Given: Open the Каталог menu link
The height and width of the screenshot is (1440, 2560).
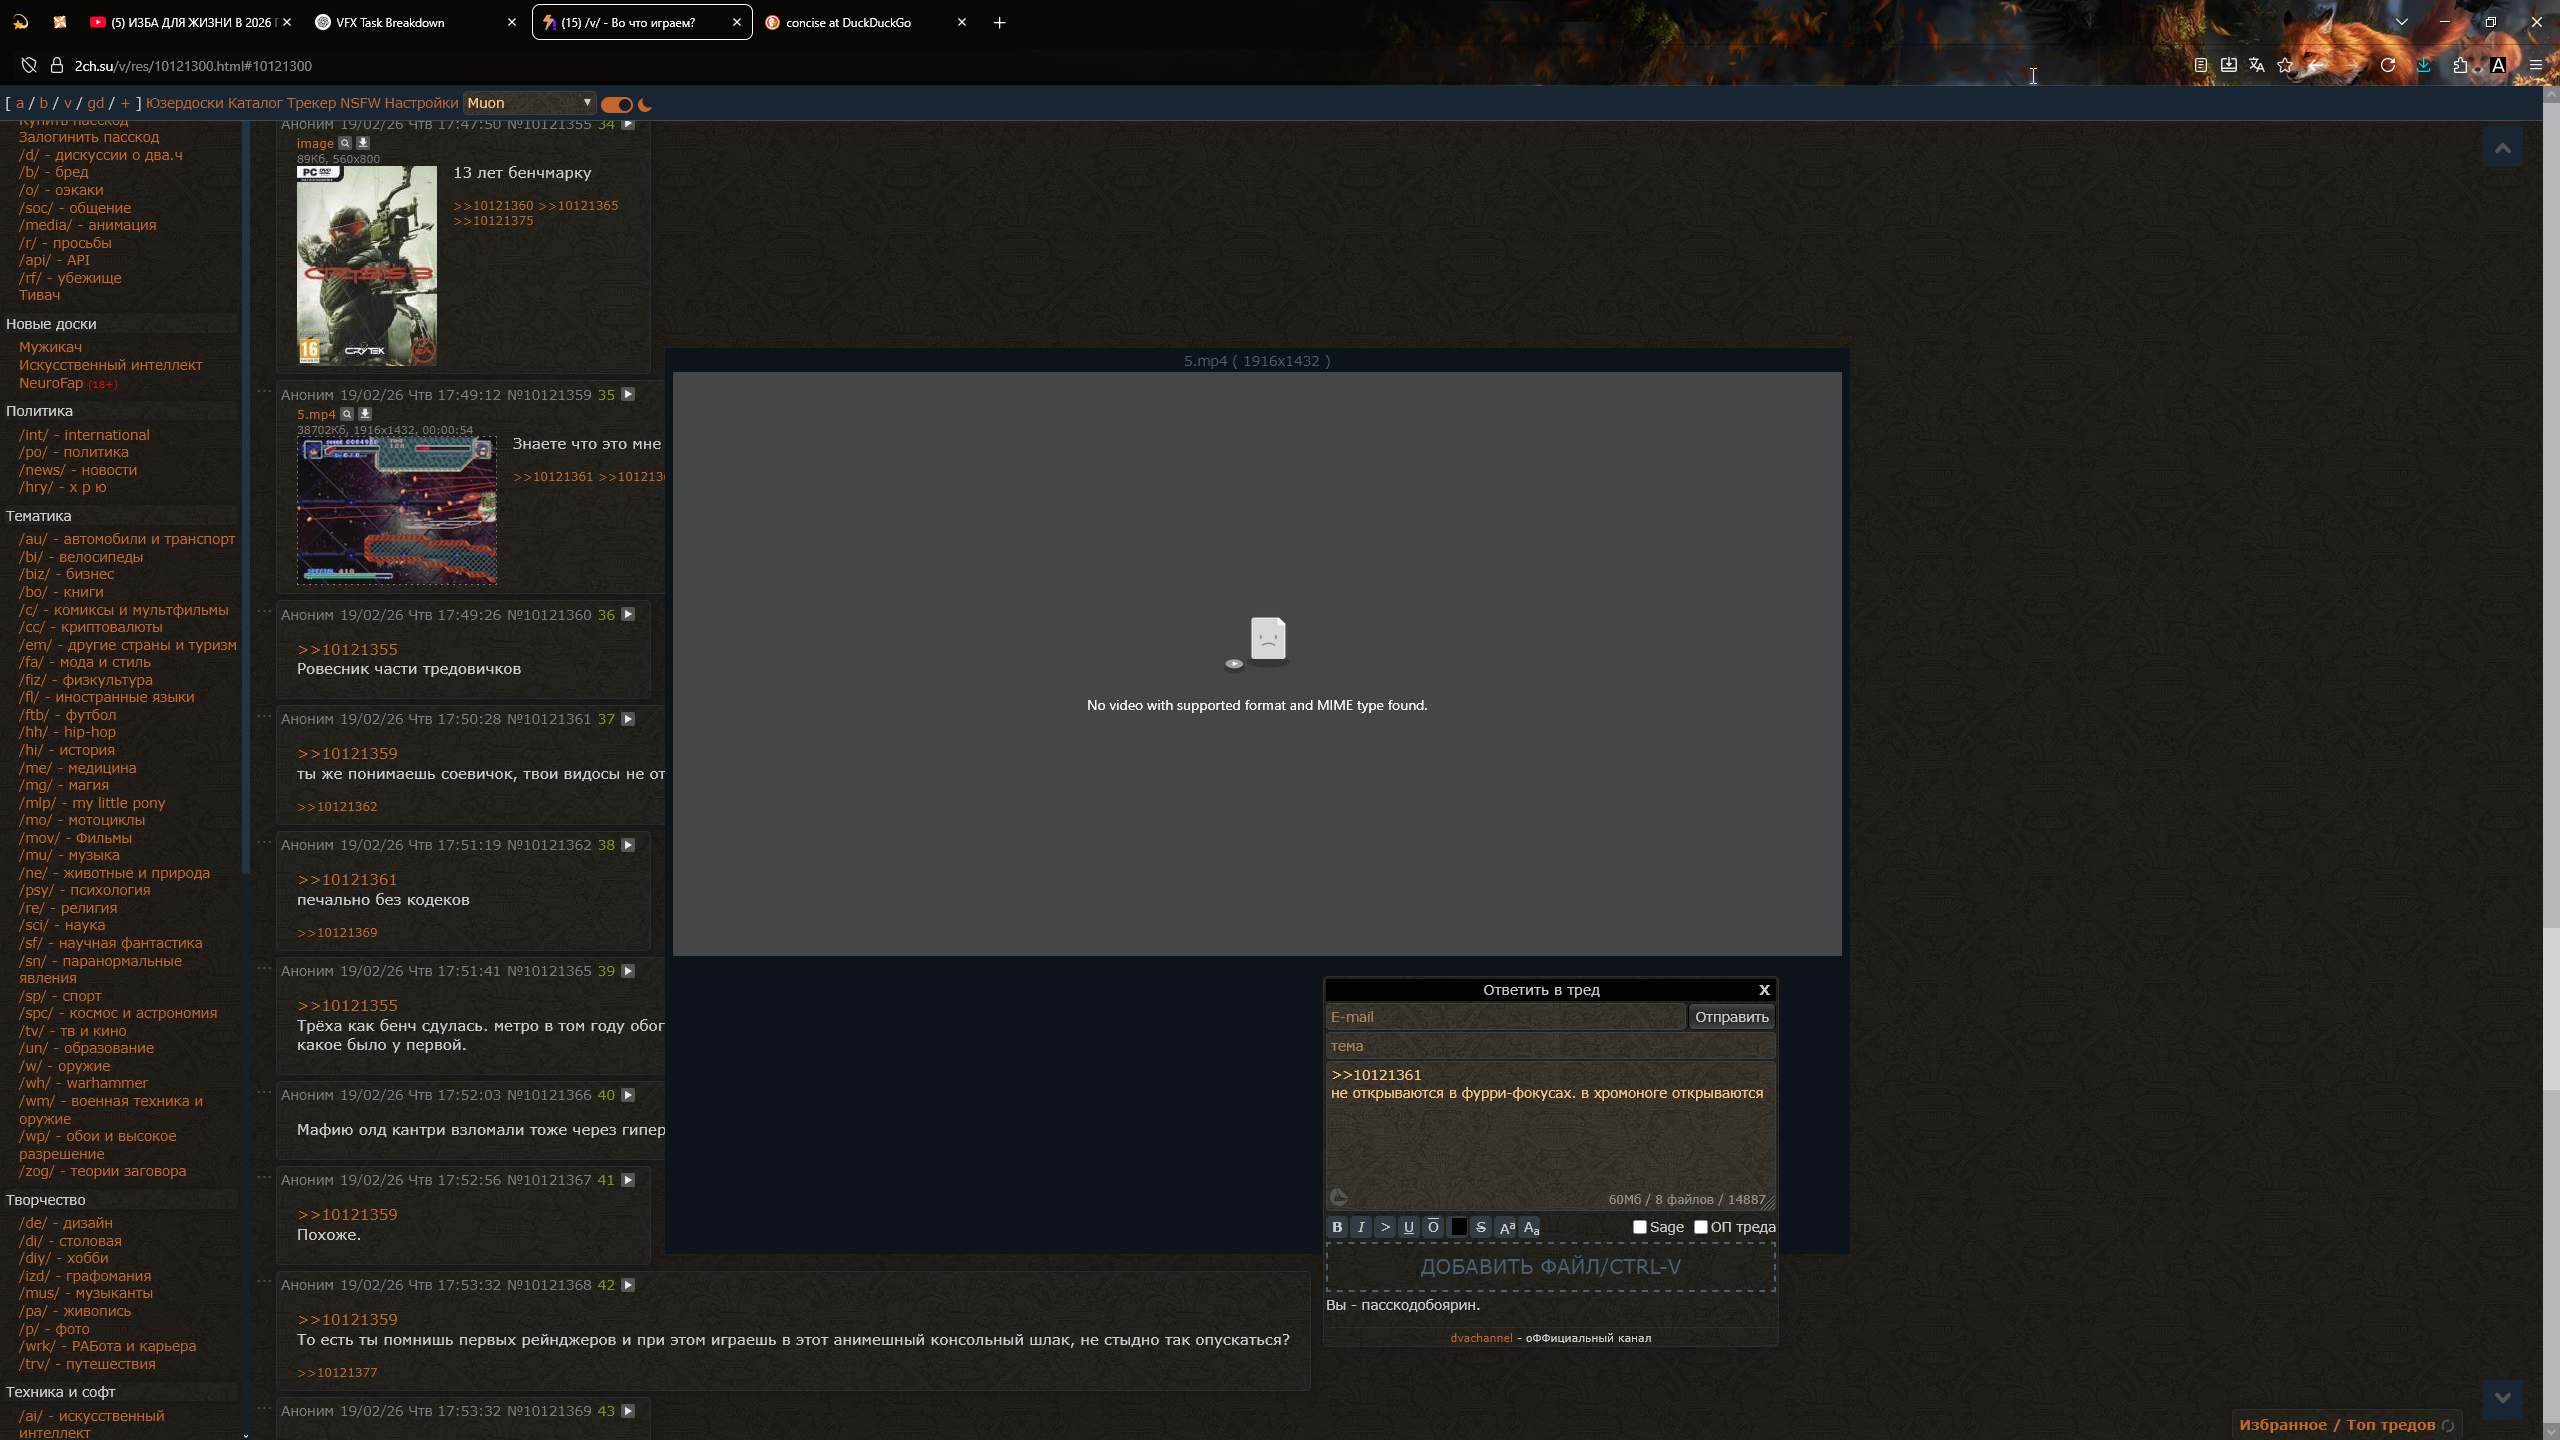Looking at the screenshot, I should point(255,103).
